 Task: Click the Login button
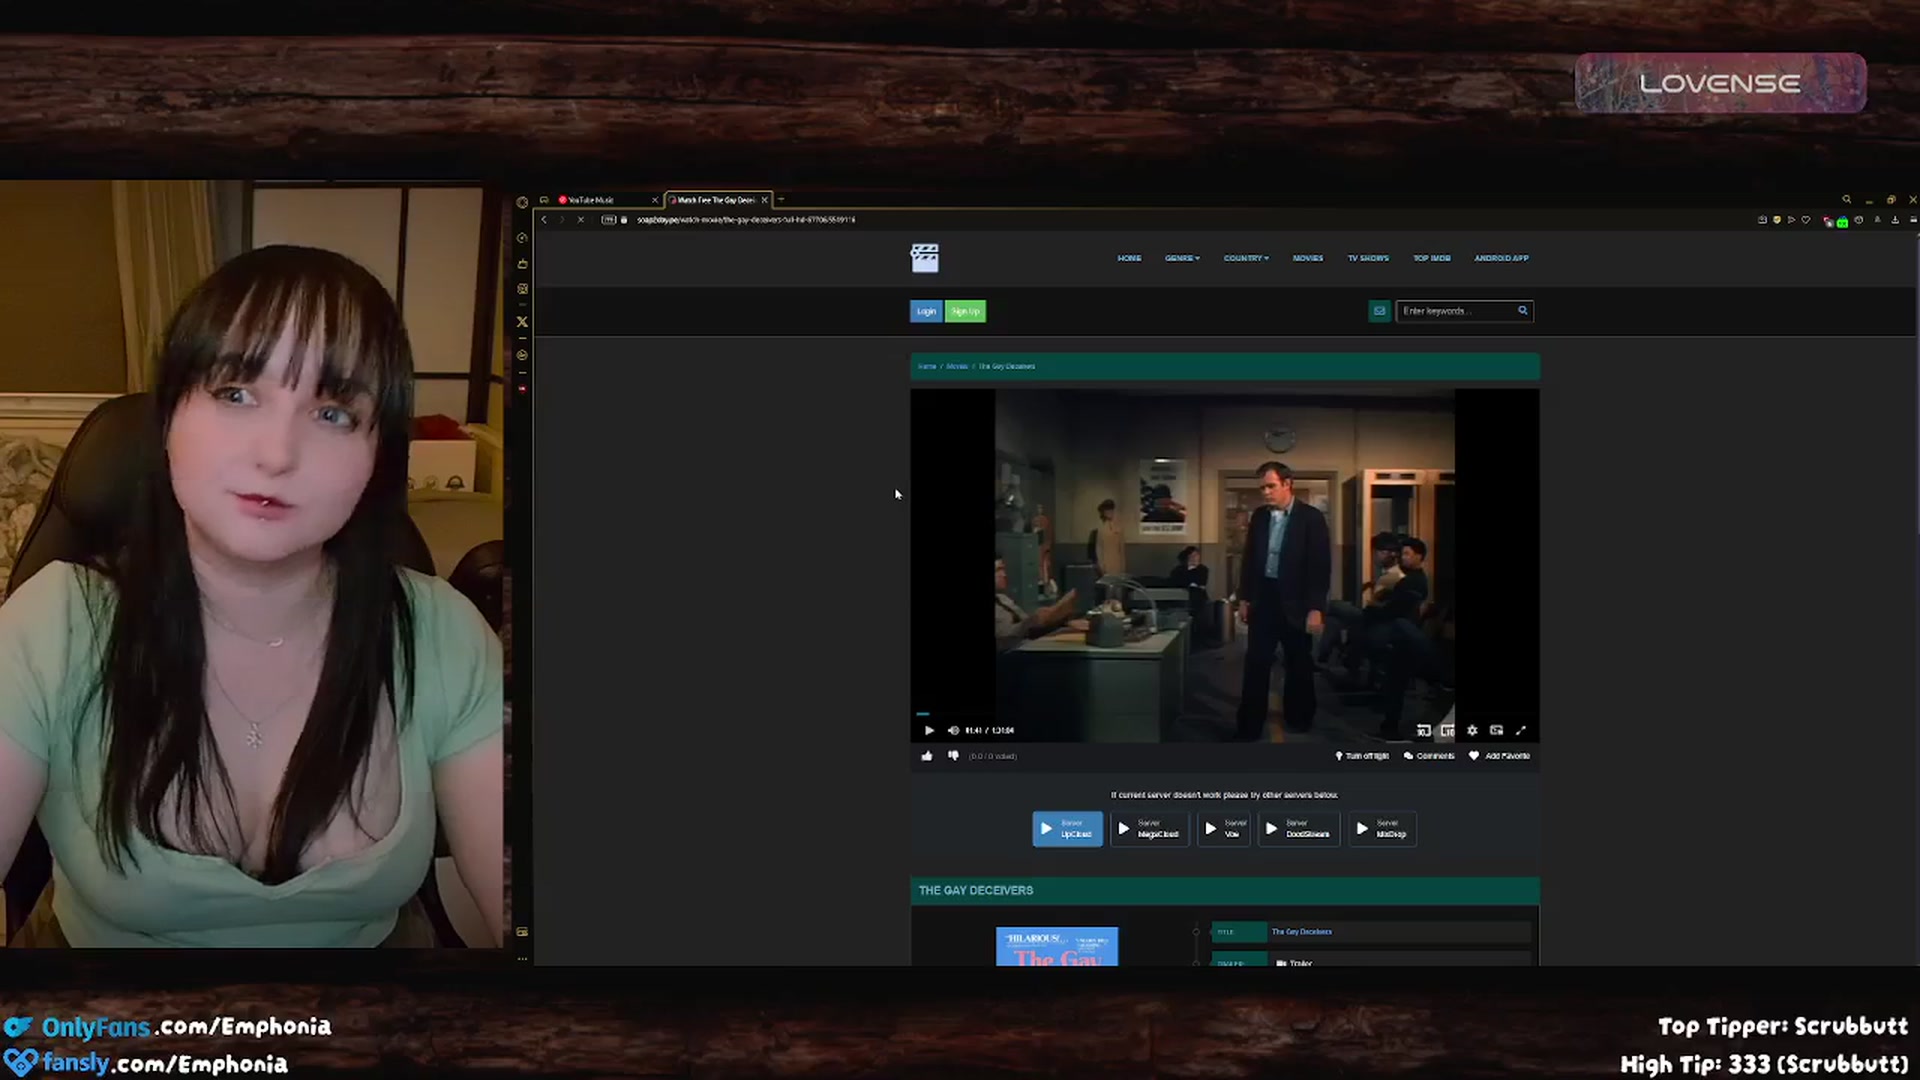pyautogui.click(x=926, y=311)
